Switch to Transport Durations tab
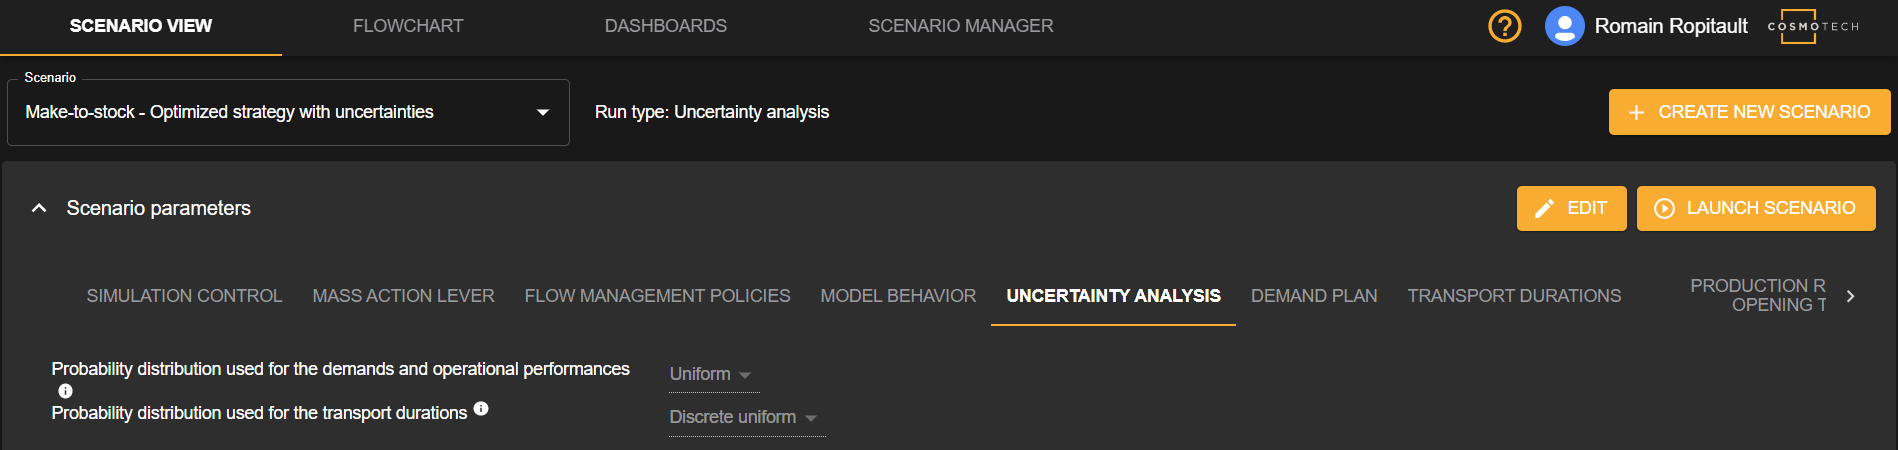The height and width of the screenshot is (450, 1898). [1514, 296]
